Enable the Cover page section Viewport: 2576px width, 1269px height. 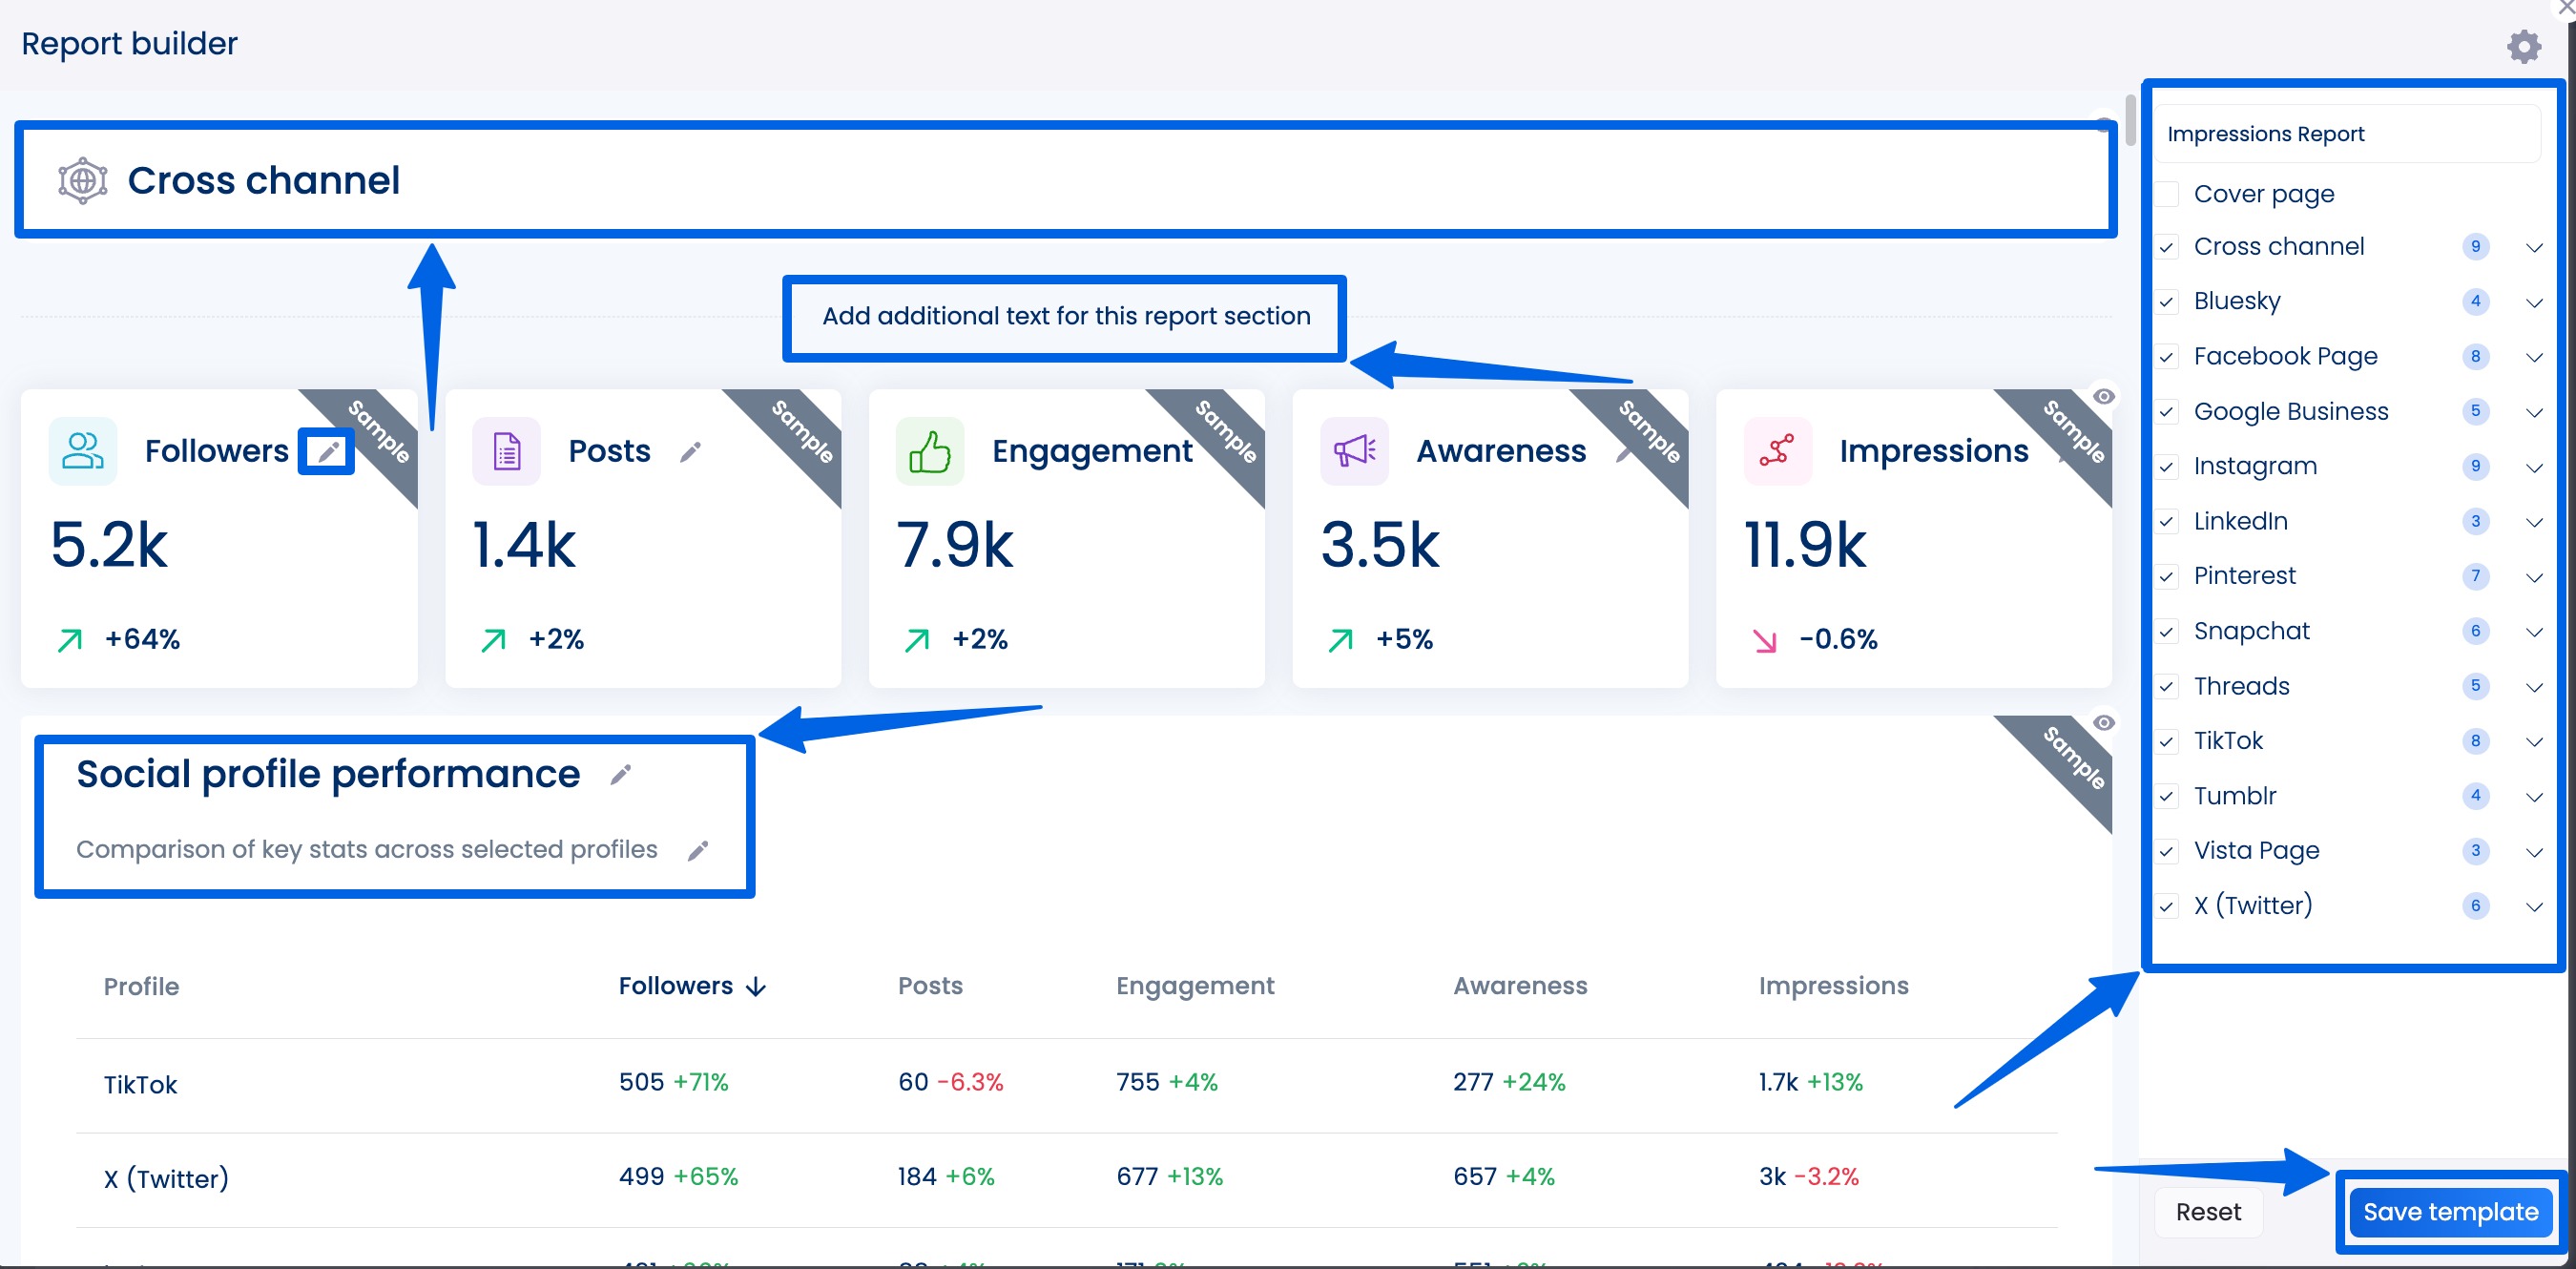point(2167,193)
